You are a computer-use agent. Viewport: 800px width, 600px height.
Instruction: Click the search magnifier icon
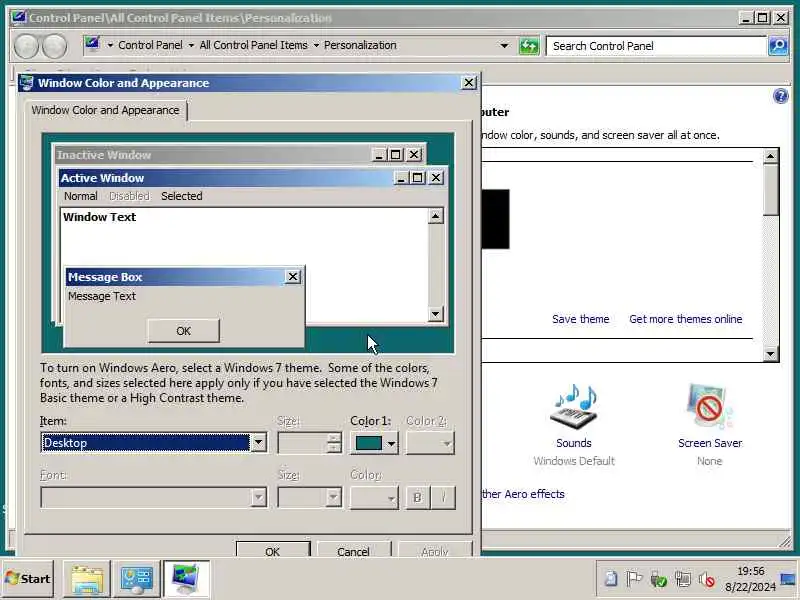tap(778, 46)
